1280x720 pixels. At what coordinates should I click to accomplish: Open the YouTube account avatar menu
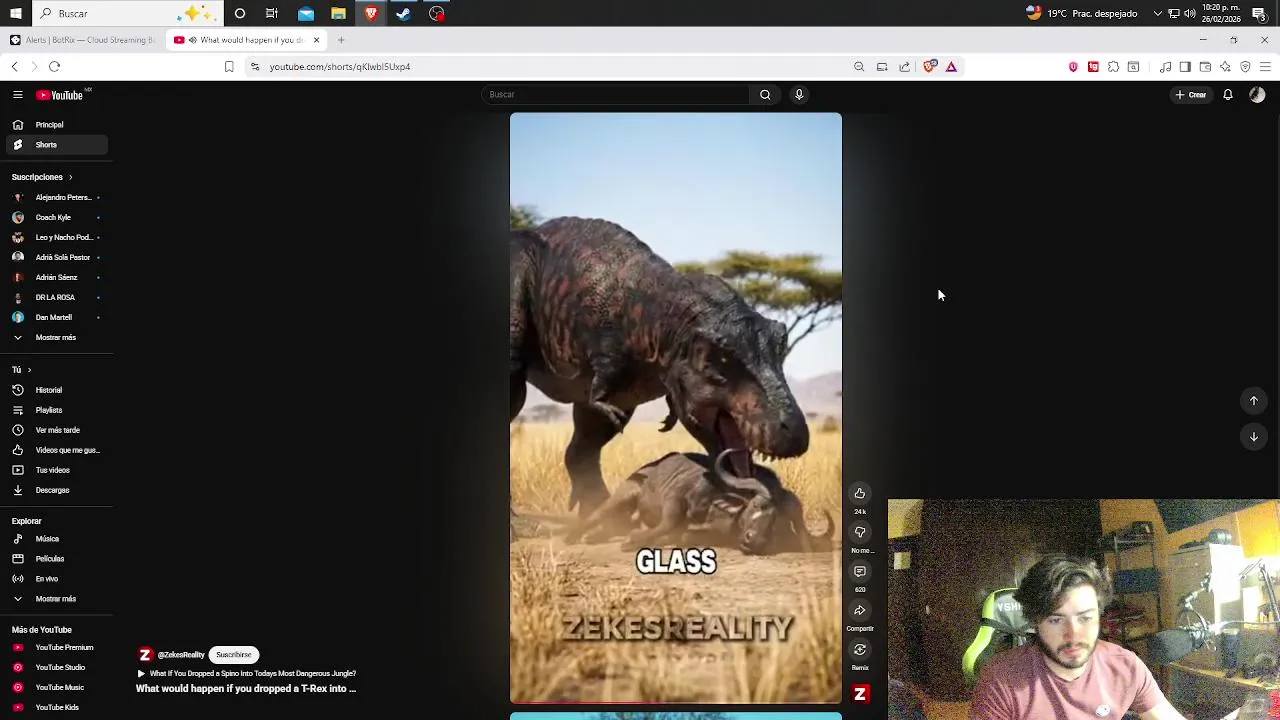coord(1257,95)
